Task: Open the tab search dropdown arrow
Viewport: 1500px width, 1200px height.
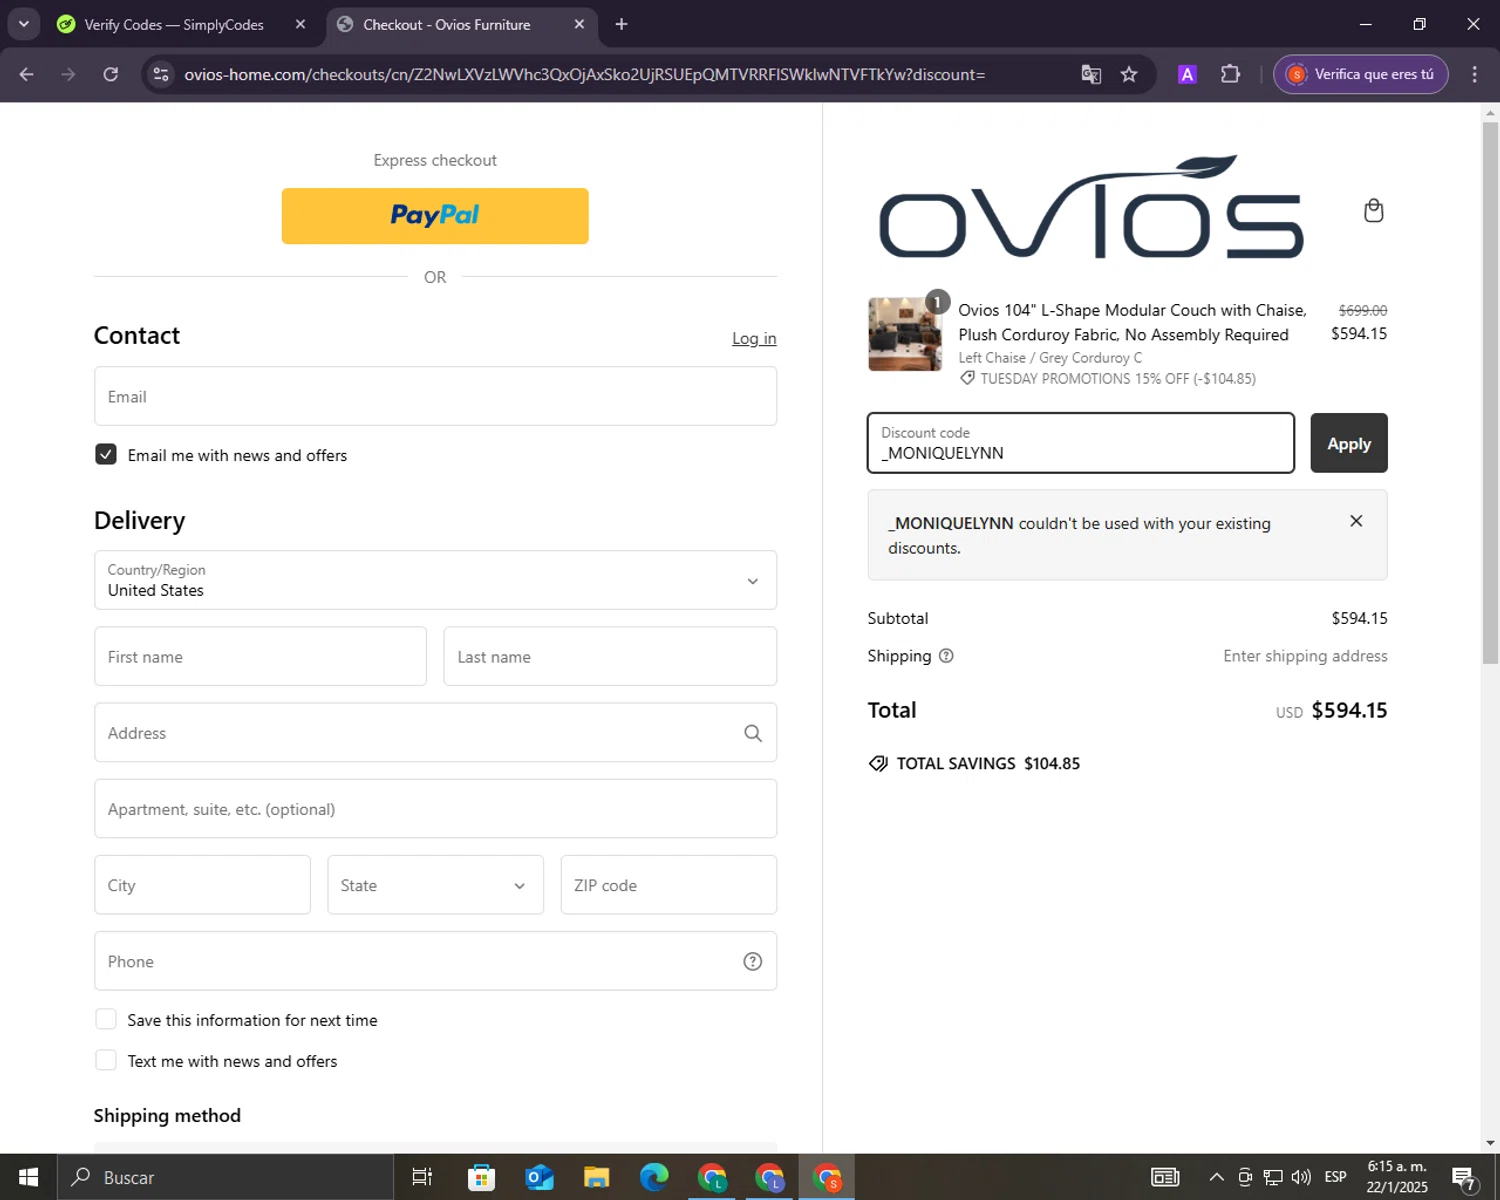Action: pyautogui.click(x=23, y=24)
